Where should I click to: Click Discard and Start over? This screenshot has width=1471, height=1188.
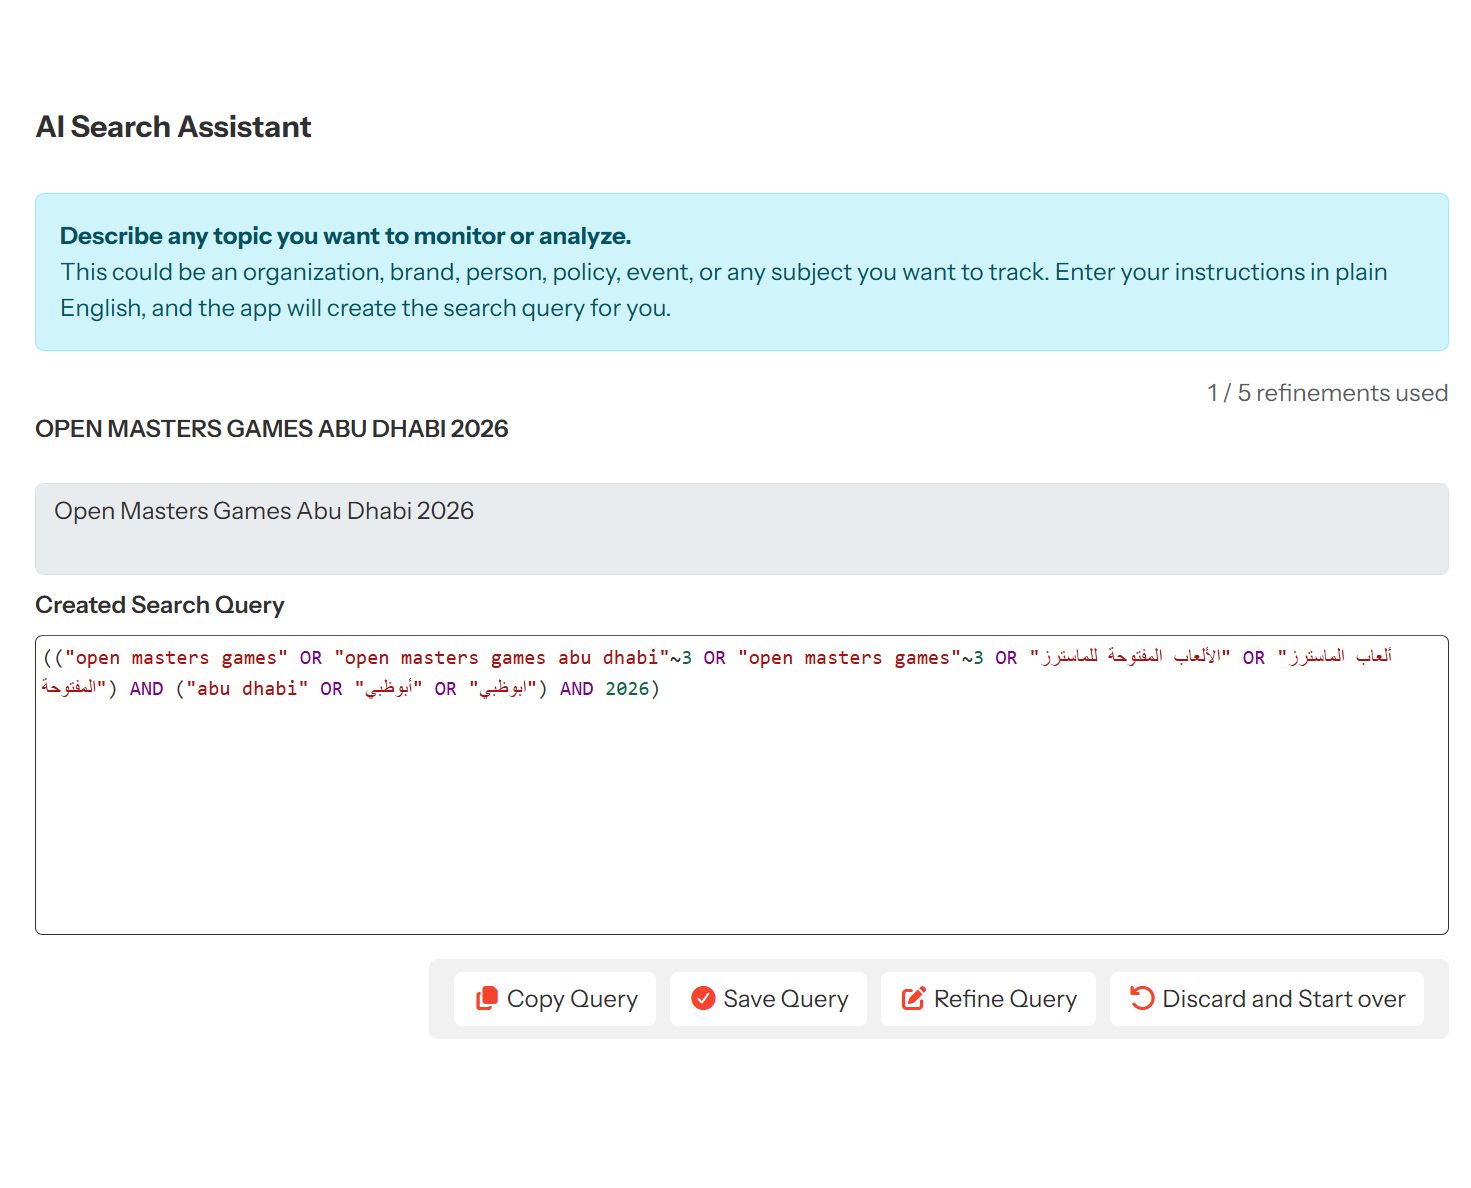coord(1266,999)
